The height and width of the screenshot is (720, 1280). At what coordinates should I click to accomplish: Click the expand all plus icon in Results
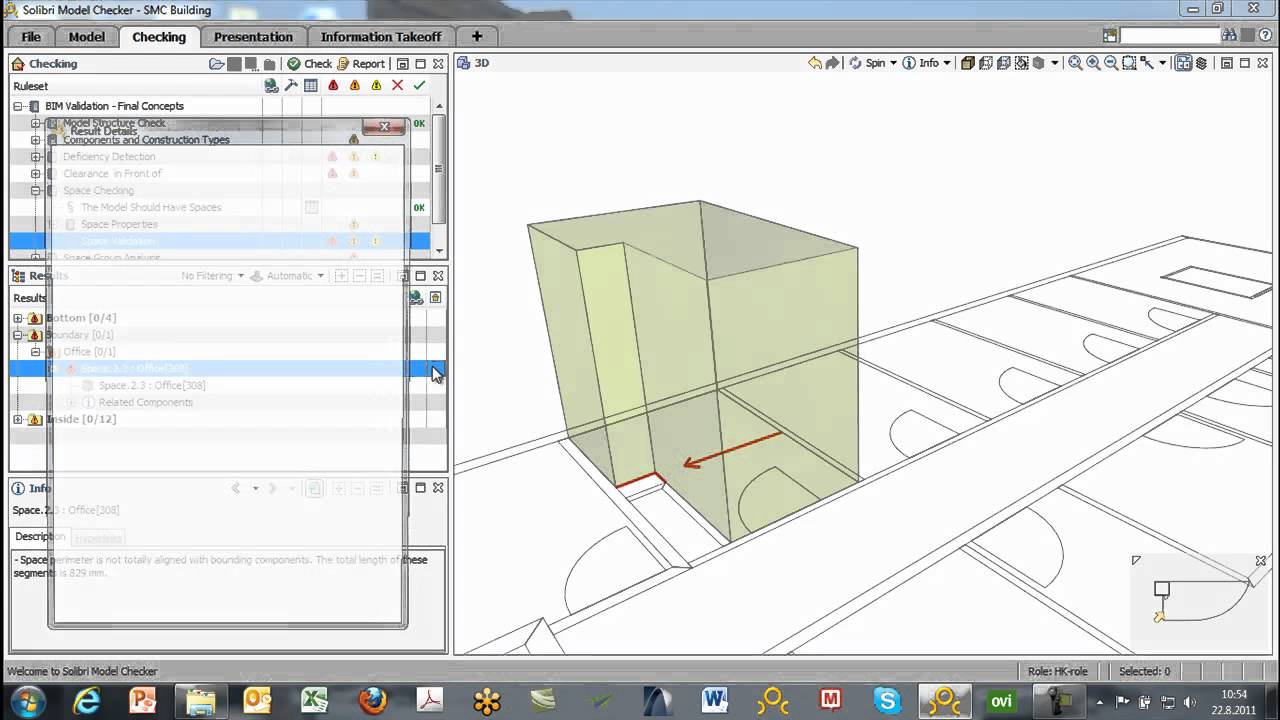tap(341, 276)
